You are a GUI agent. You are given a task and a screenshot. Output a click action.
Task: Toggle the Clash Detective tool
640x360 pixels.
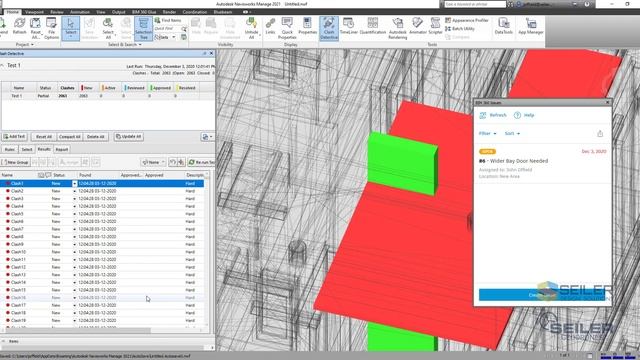[x=329, y=28]
